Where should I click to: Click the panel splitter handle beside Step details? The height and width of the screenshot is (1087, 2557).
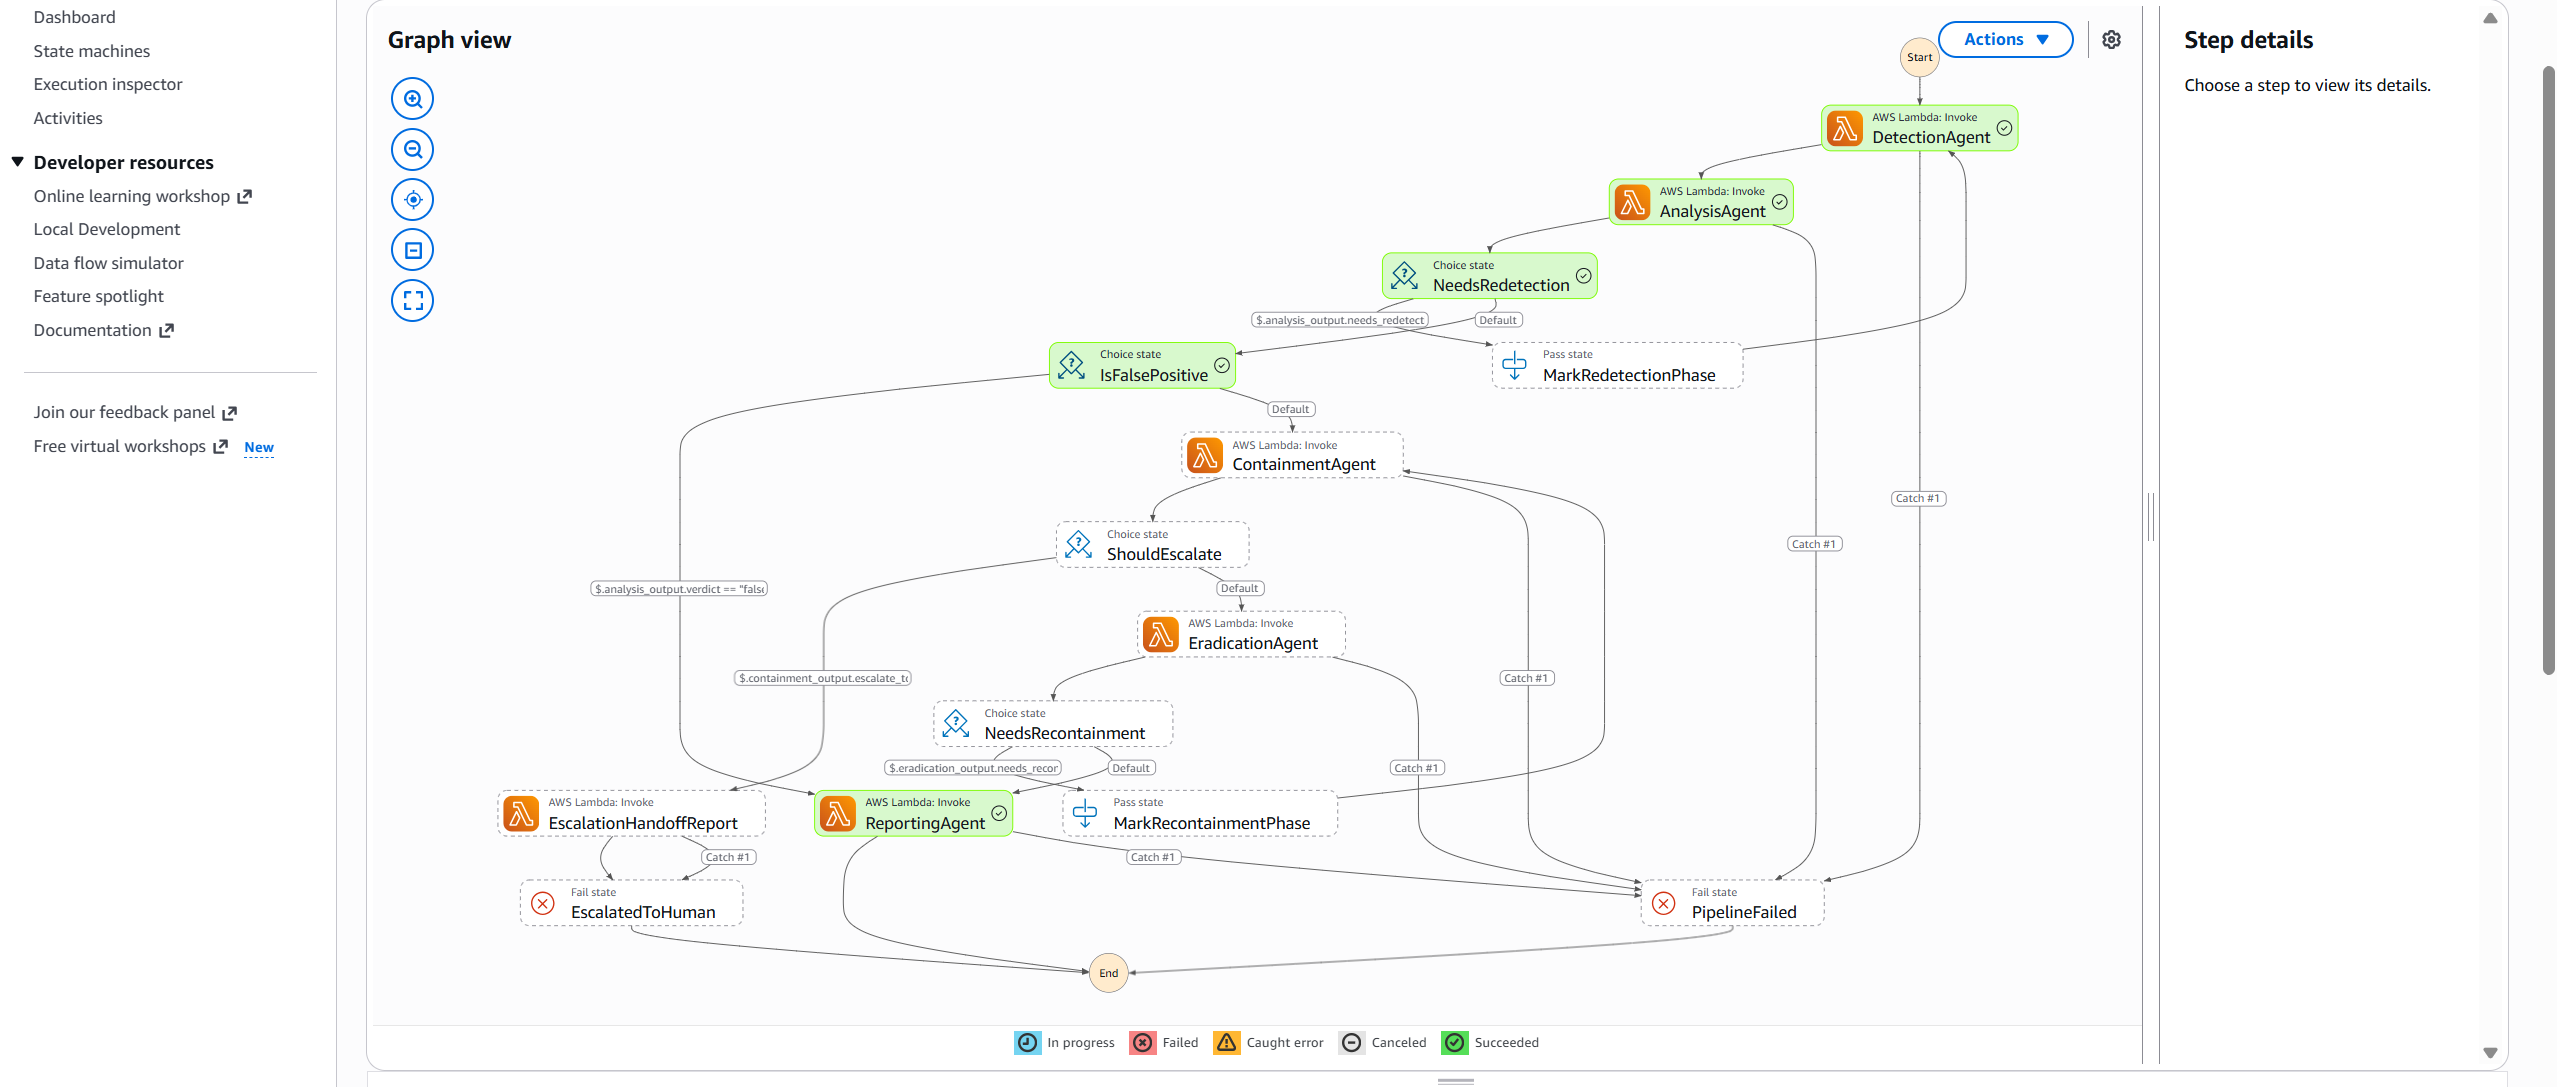click(2151, 517)
